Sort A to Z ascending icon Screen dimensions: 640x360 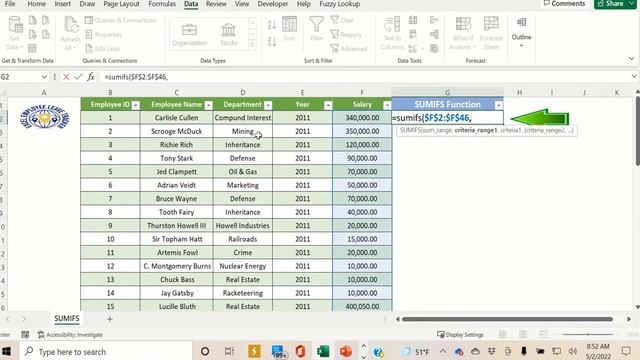point(272,24)
